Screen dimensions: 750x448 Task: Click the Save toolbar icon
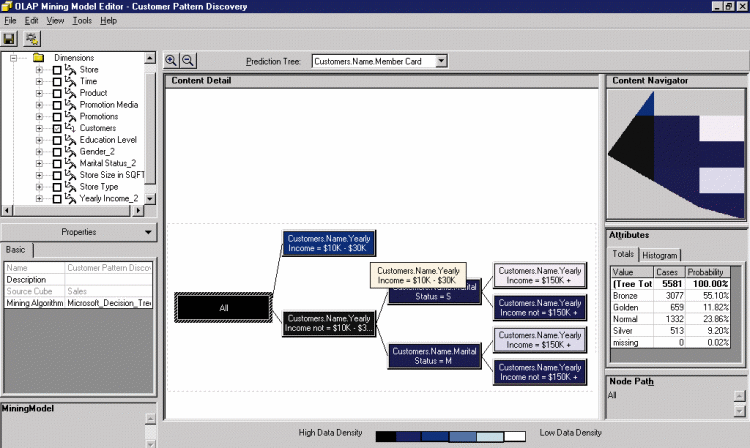click(x=10, y=39)
